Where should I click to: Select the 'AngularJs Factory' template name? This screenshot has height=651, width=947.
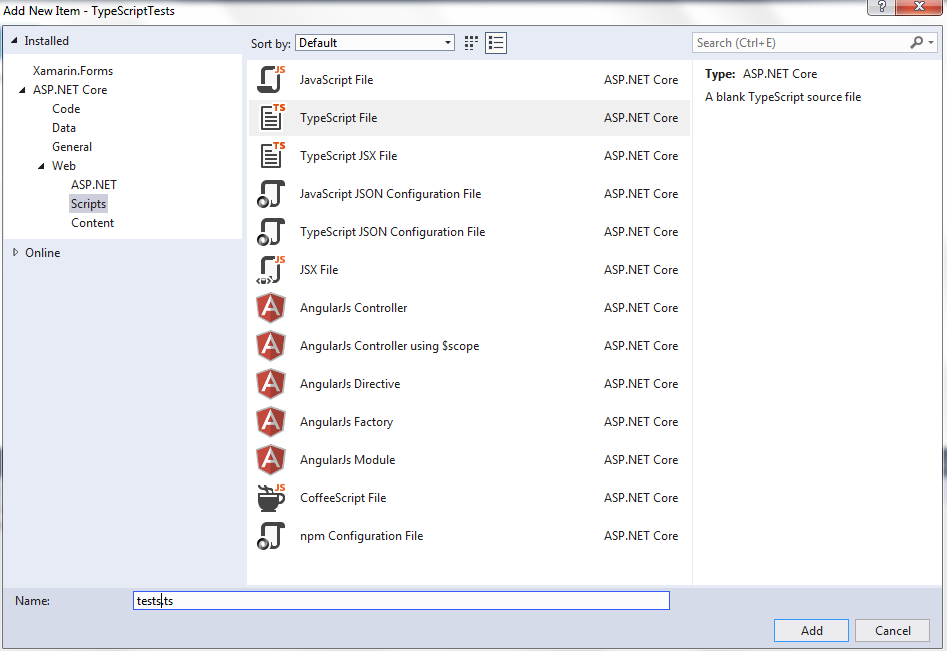(x=346, y=422)
